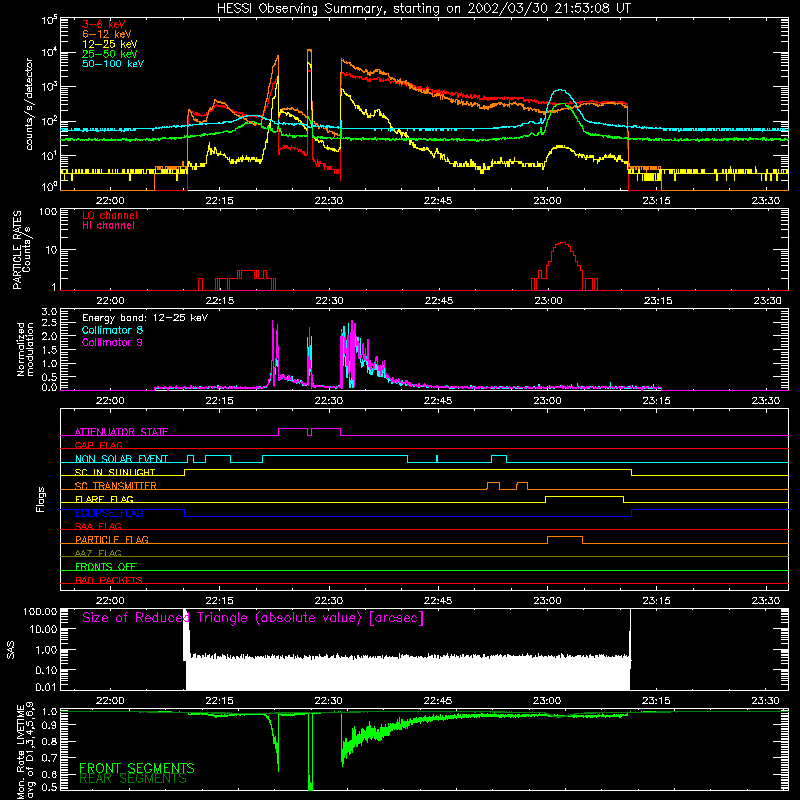
Task: Click the A47 FLAG label
Action: click(x=98, y=553)
